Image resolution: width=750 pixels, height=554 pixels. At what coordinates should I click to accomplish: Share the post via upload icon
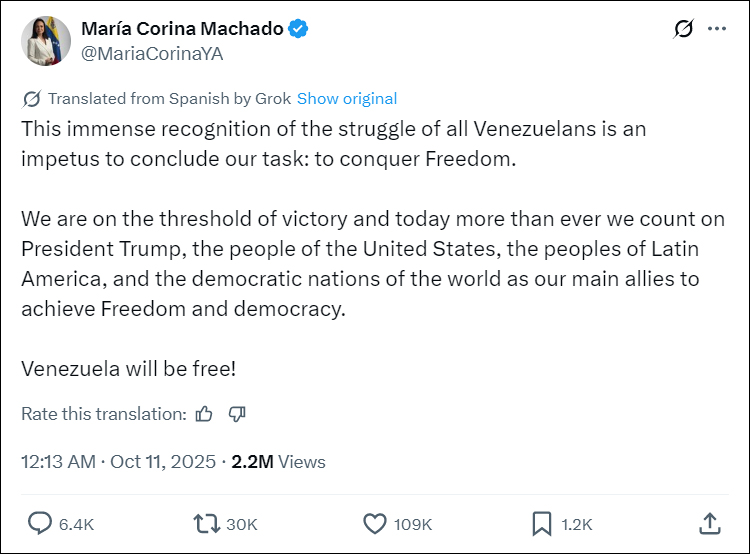click(708, 523)
